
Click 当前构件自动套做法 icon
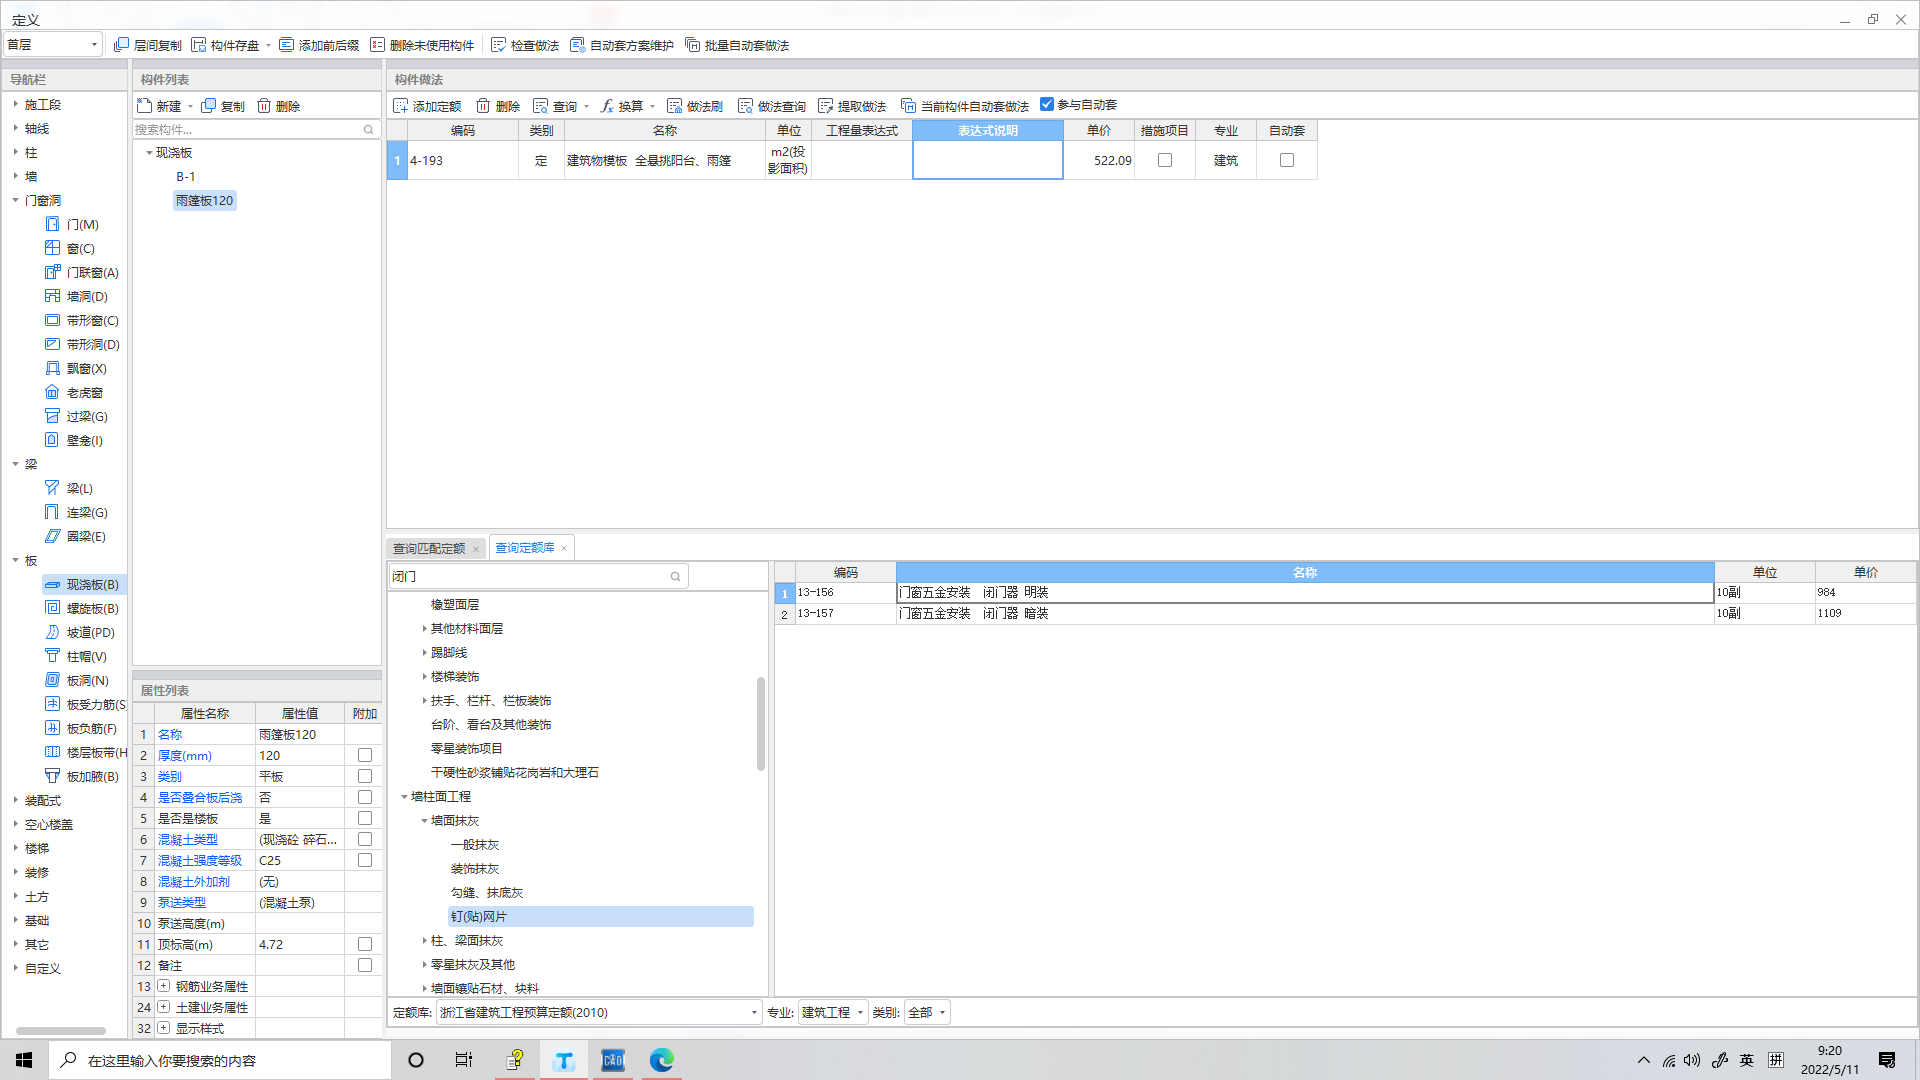908,106
